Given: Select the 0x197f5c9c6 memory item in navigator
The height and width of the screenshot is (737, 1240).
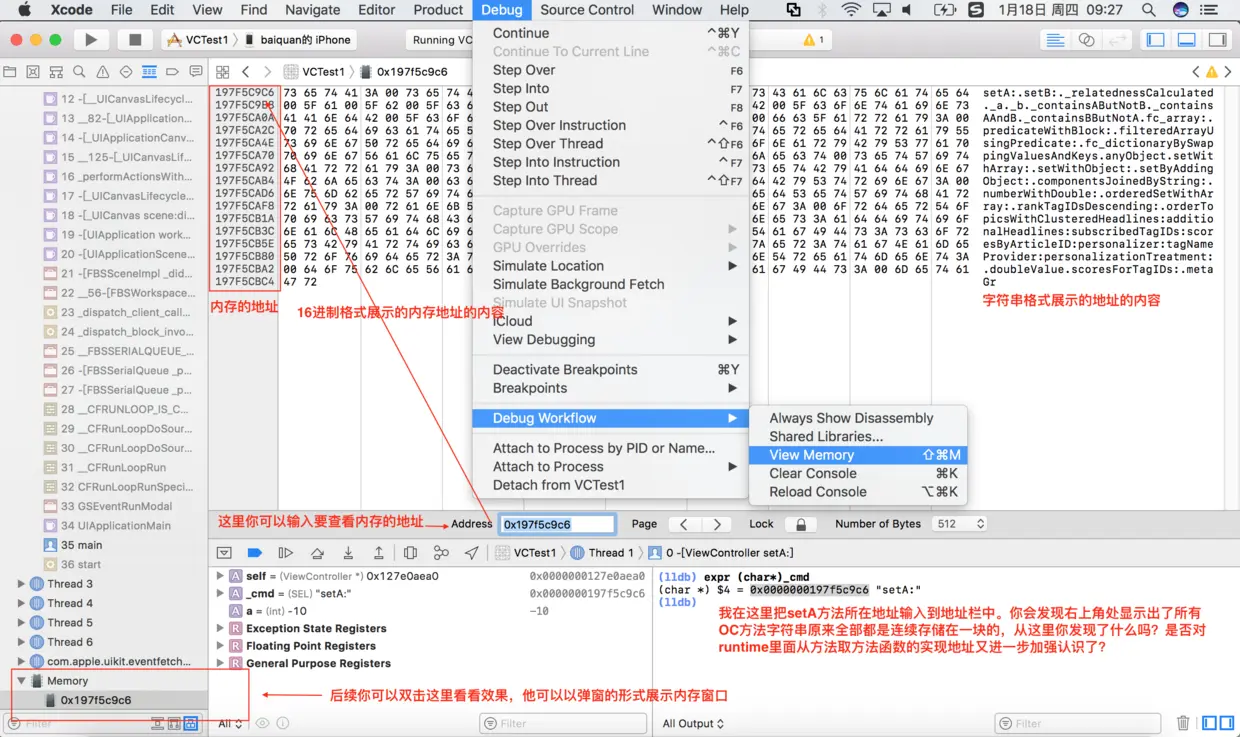Looking at the screenshot, I should 104,700.
